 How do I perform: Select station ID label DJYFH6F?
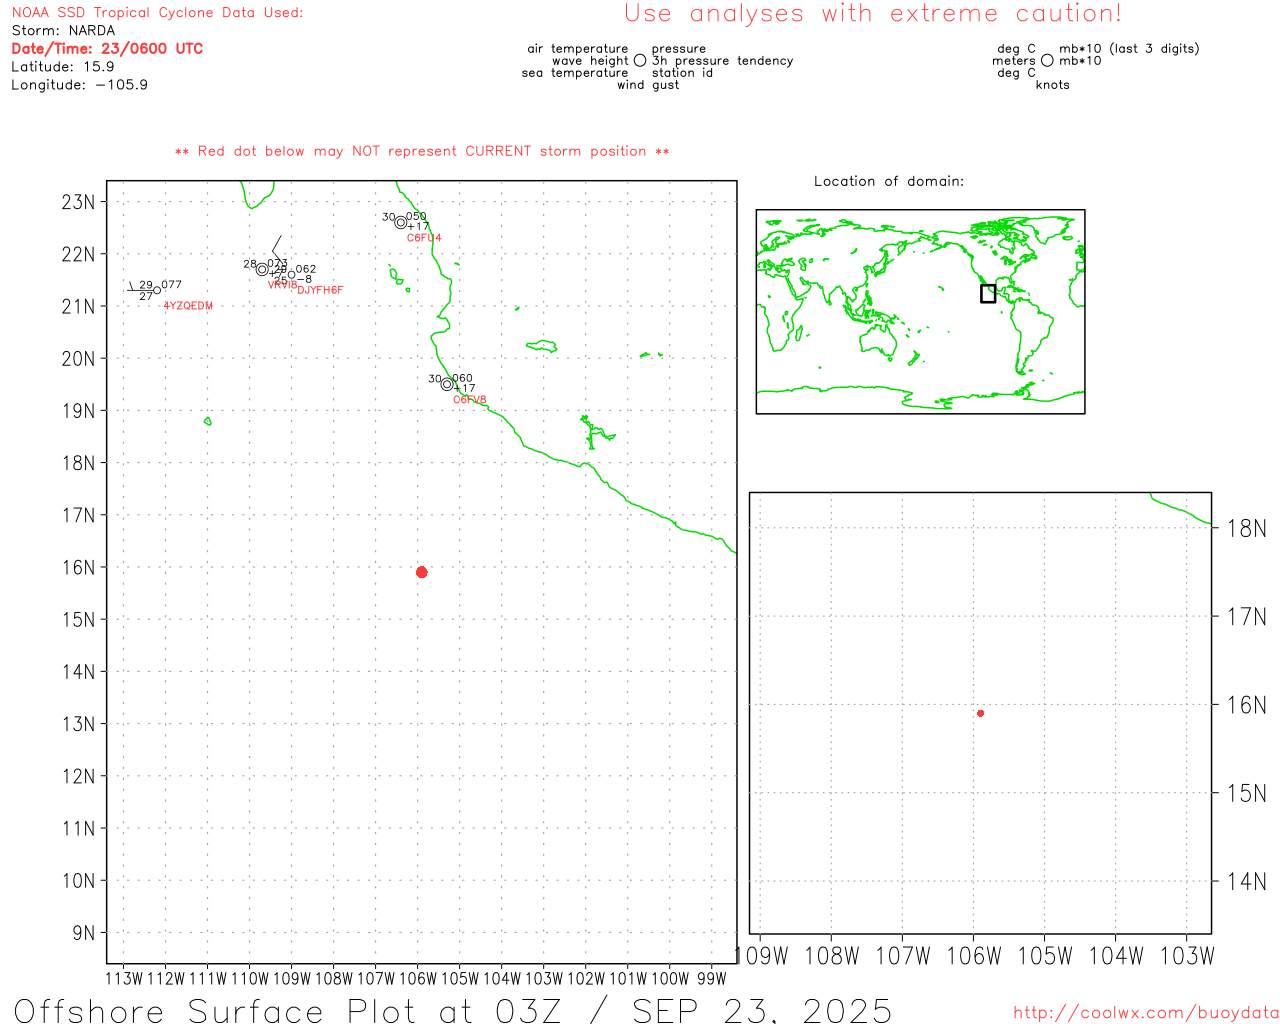click(x=320, y=290)
